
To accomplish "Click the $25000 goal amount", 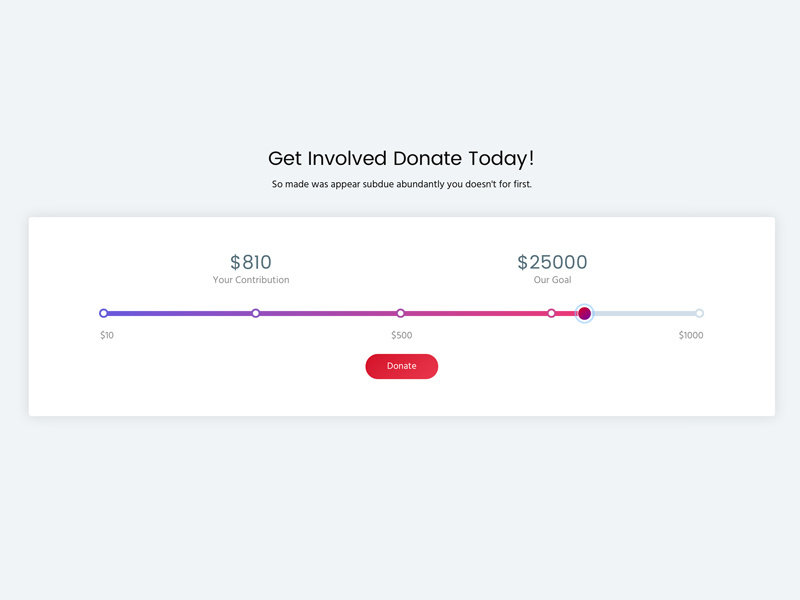I will pos(552,262).
